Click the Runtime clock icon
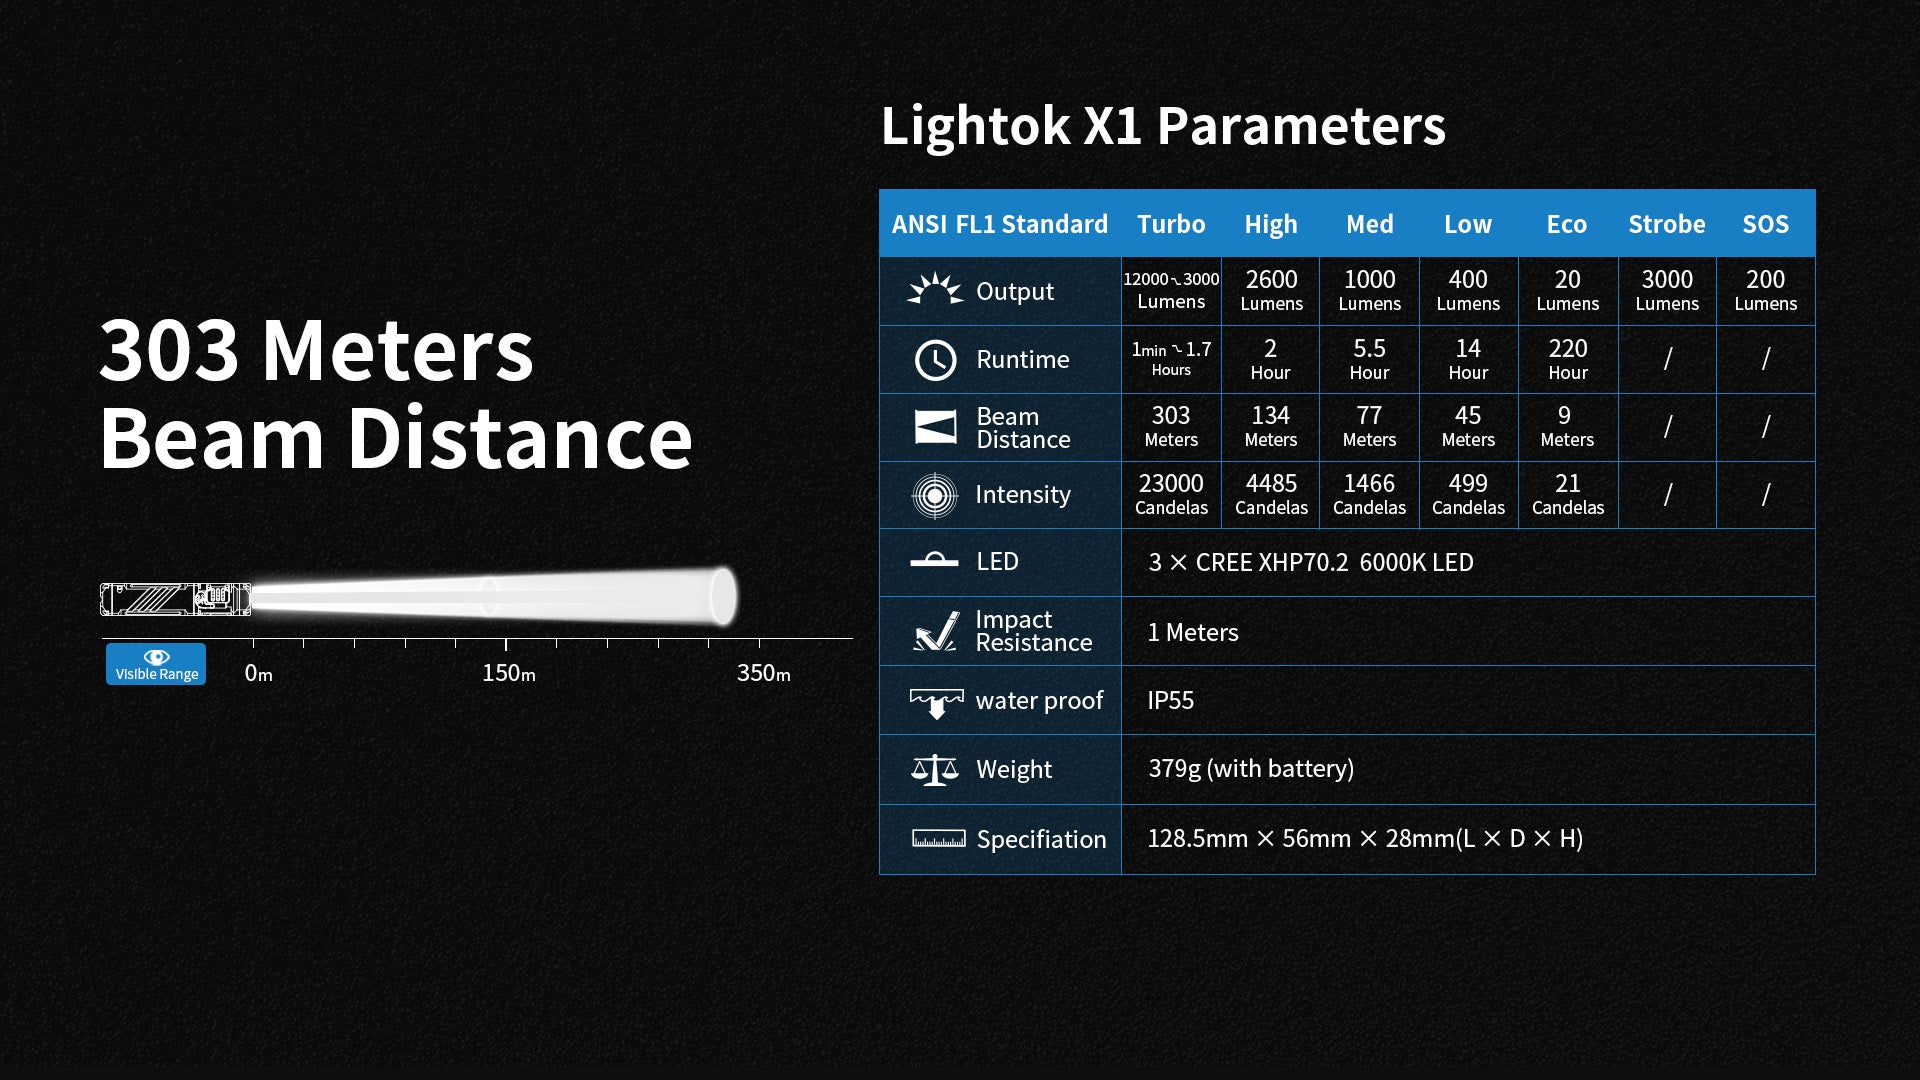 click(x=935, y=360)
